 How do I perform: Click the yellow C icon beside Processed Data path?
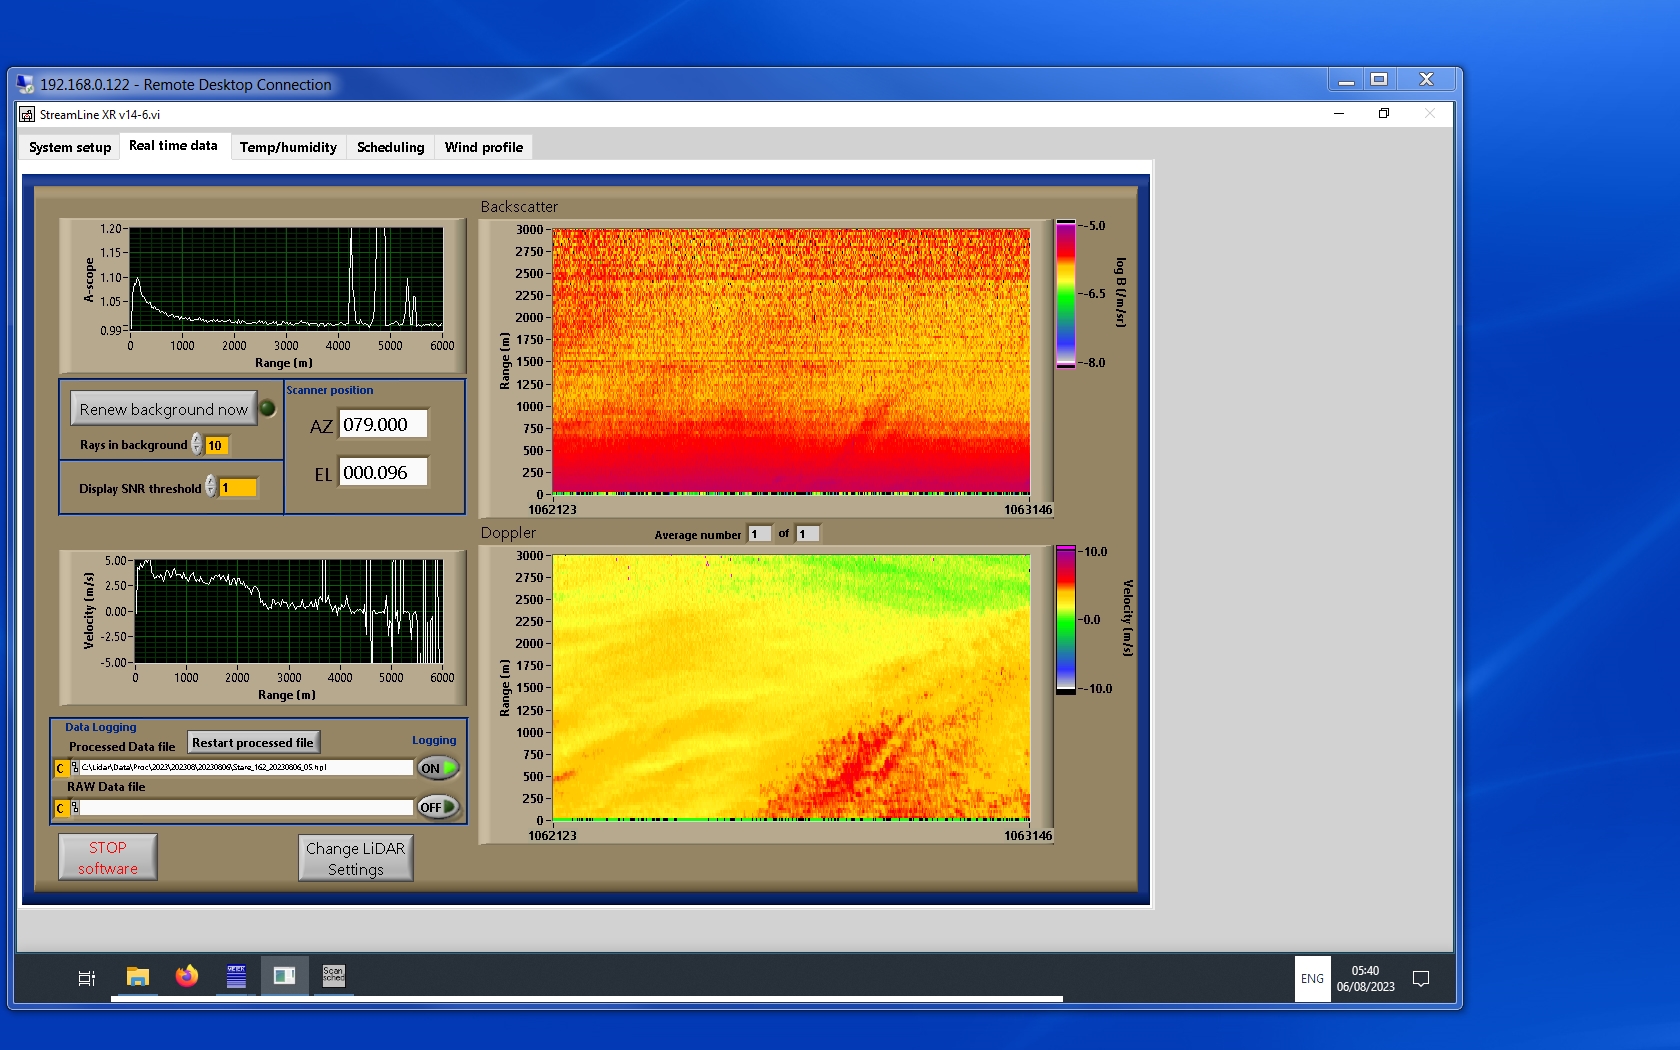click(x=61, y=768)
